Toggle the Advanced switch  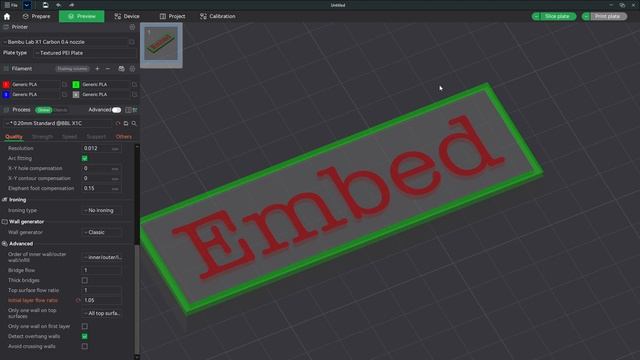coord(116,110)
